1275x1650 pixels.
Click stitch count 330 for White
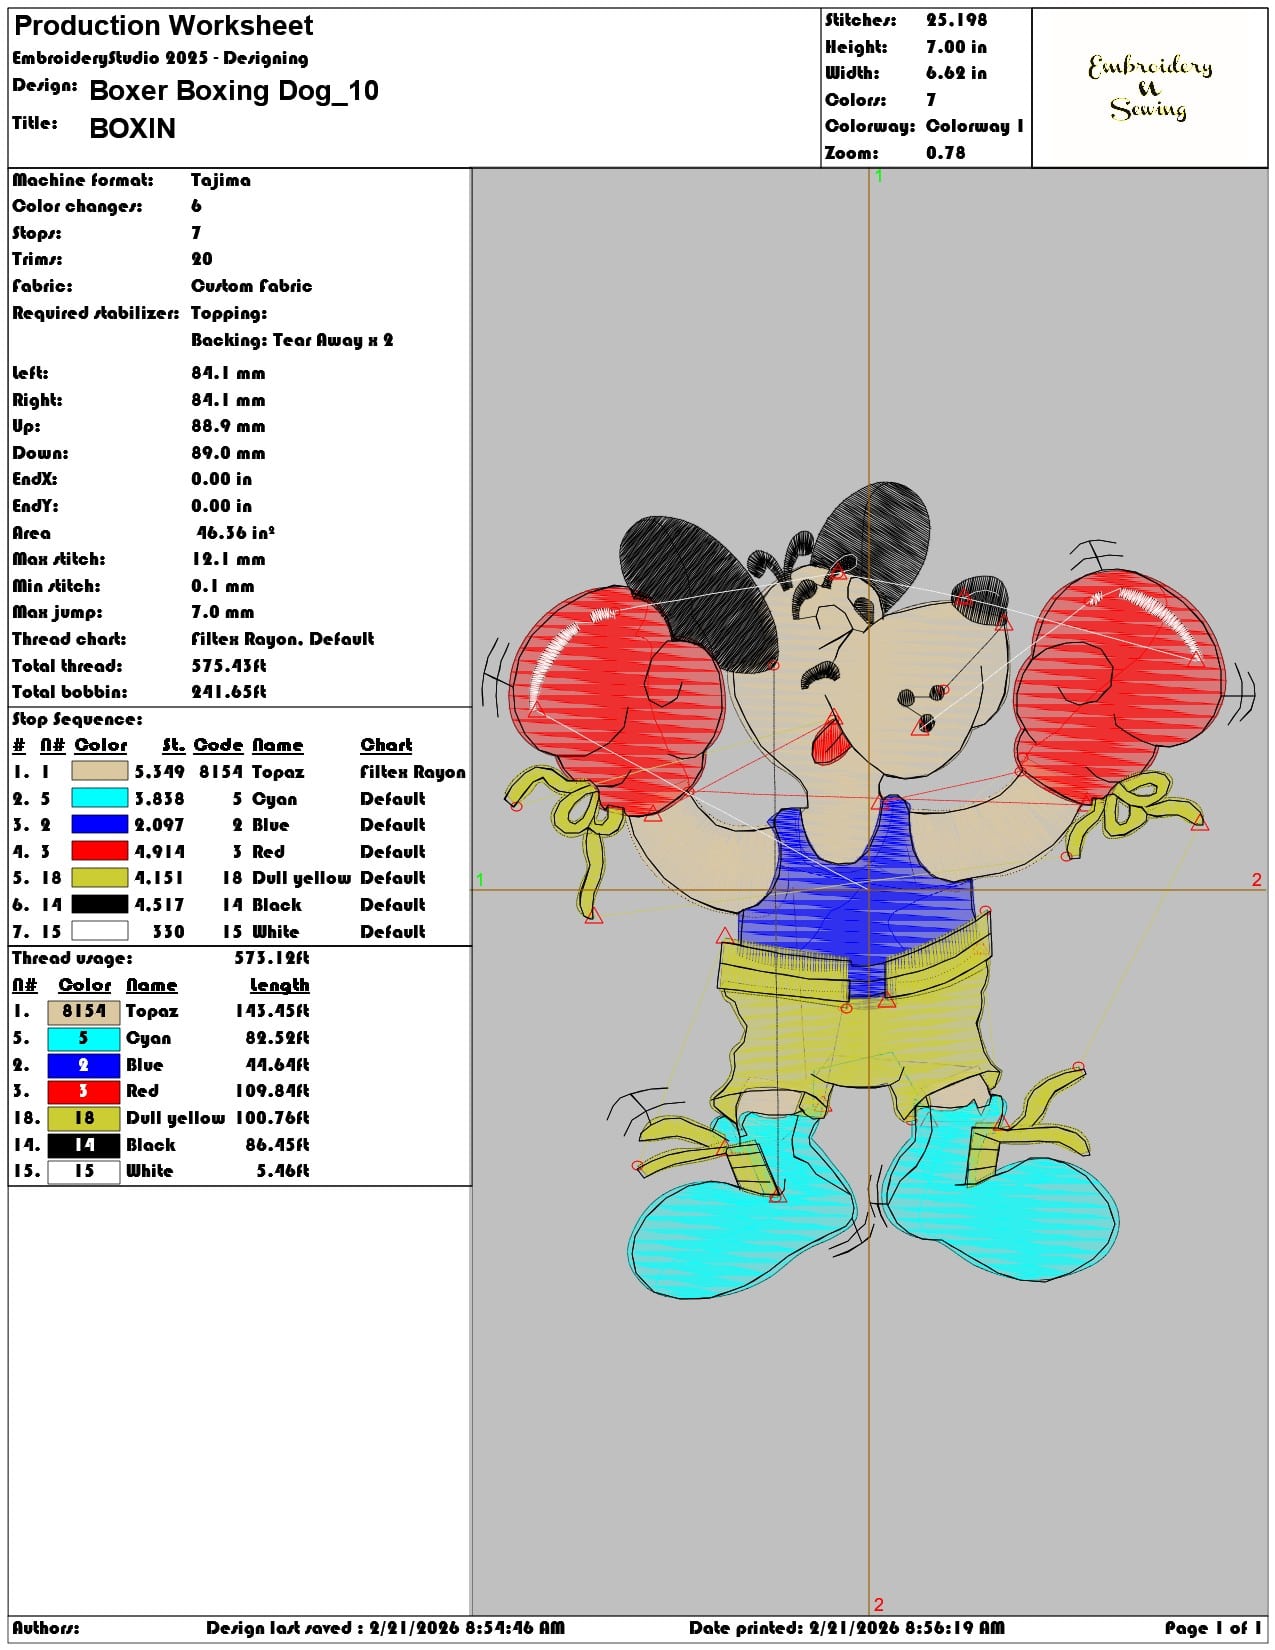tap(168, 931)
